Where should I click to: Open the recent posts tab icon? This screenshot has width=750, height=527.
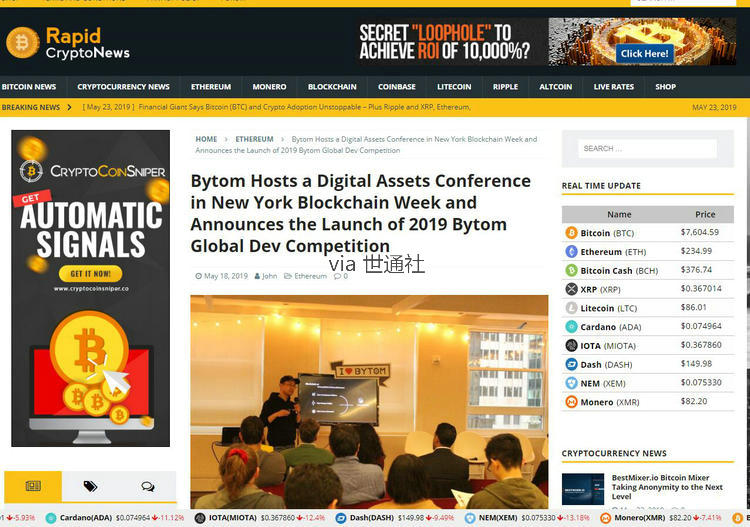33,486
